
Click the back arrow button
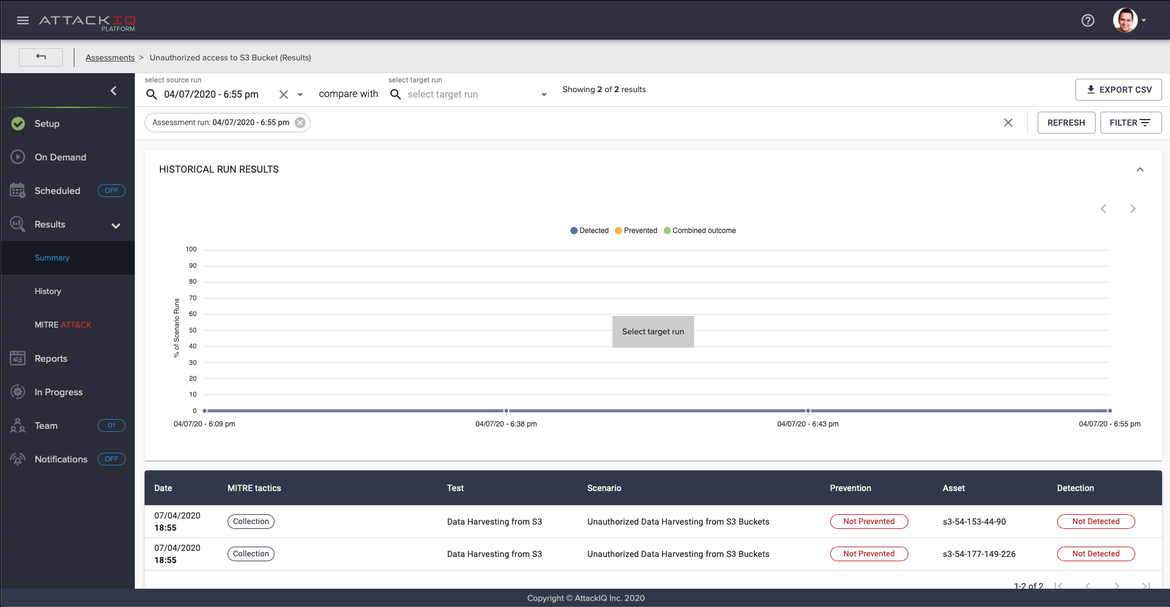click(41, 57)
